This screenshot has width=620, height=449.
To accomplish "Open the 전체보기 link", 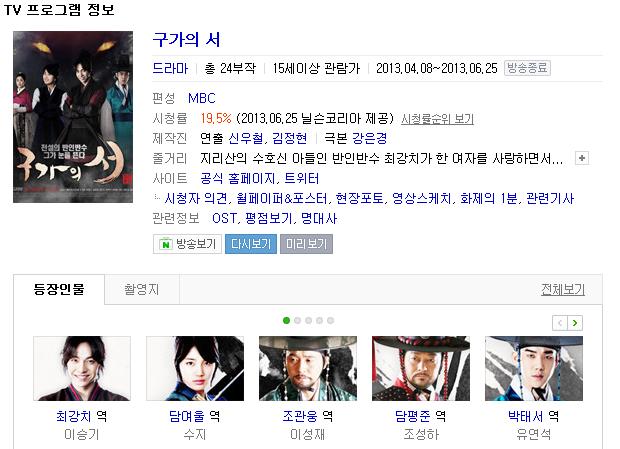I will coord(563,289).
